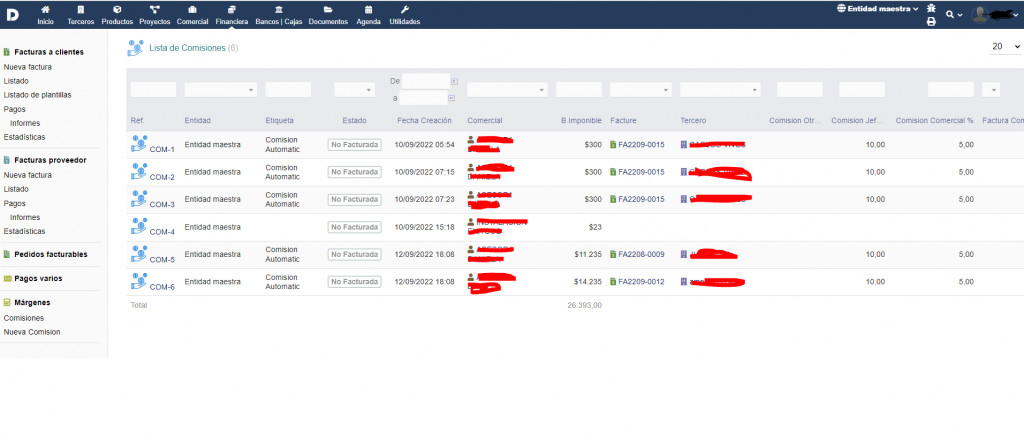
Task: Open the Productos menu
Action: [117, 15]
